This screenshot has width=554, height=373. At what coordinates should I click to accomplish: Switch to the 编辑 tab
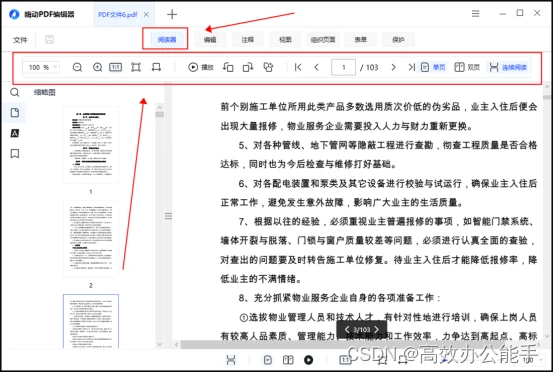[210, 40]
